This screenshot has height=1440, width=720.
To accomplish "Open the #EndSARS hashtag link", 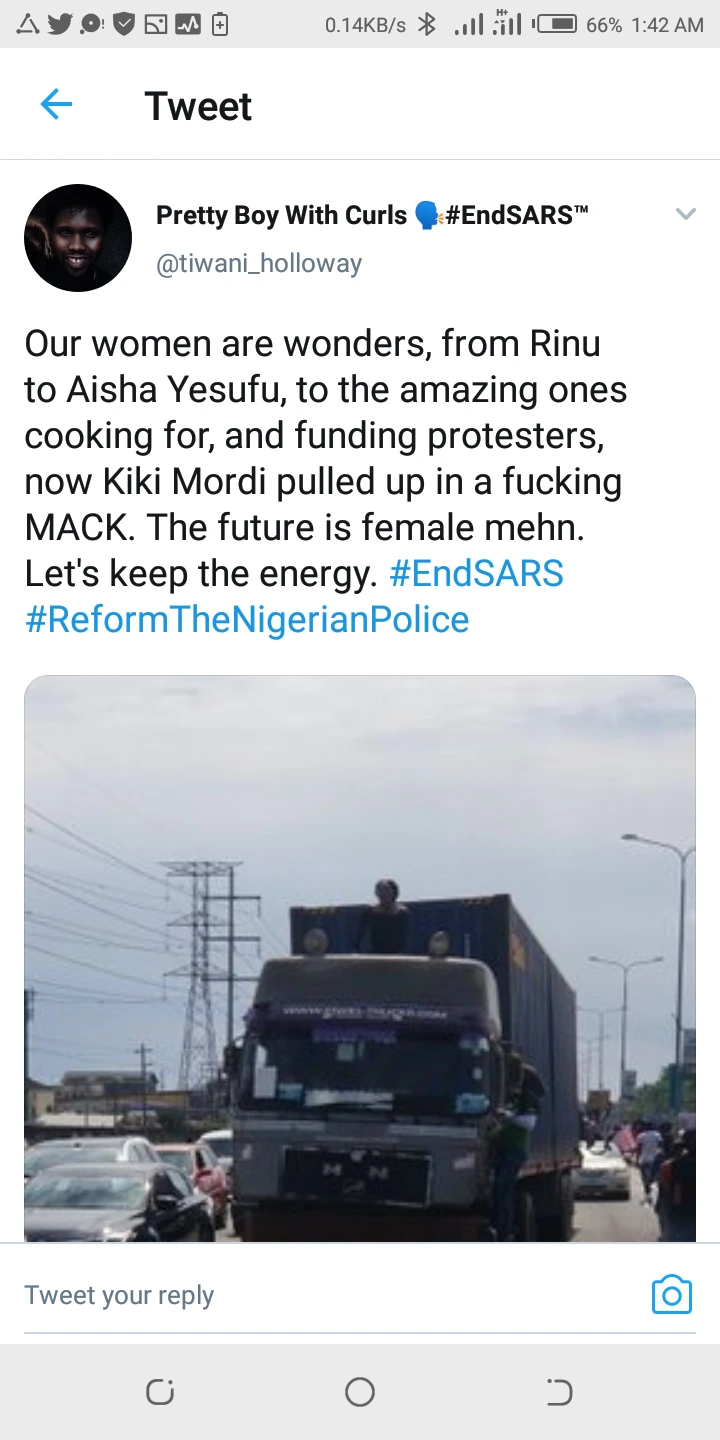I will [x=476, y=574].
